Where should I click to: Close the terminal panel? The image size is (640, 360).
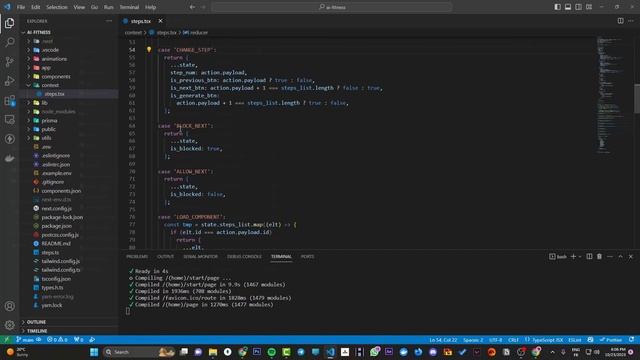pyautogui.click(x=631, y=256)
